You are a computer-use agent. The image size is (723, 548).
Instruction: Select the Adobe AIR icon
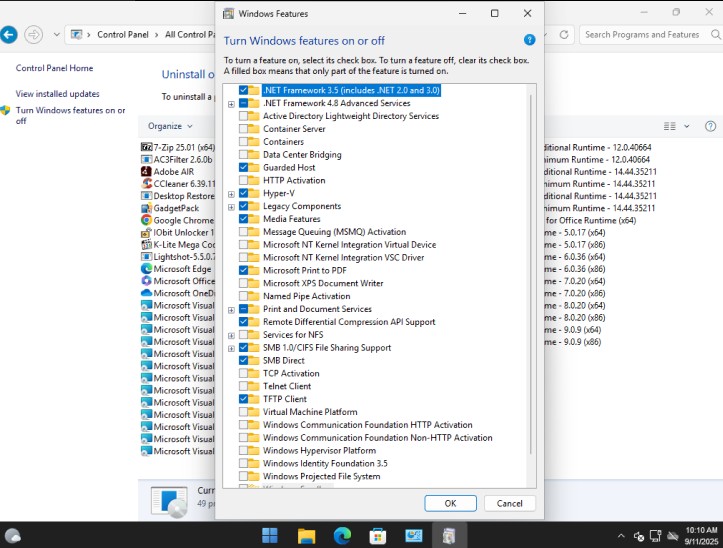[x=146, y=172]
